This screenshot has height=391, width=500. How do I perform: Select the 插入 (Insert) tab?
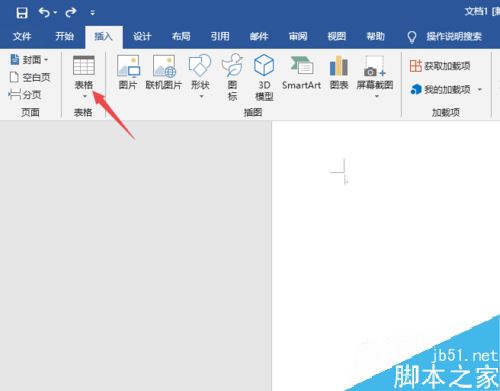(103, 36)
